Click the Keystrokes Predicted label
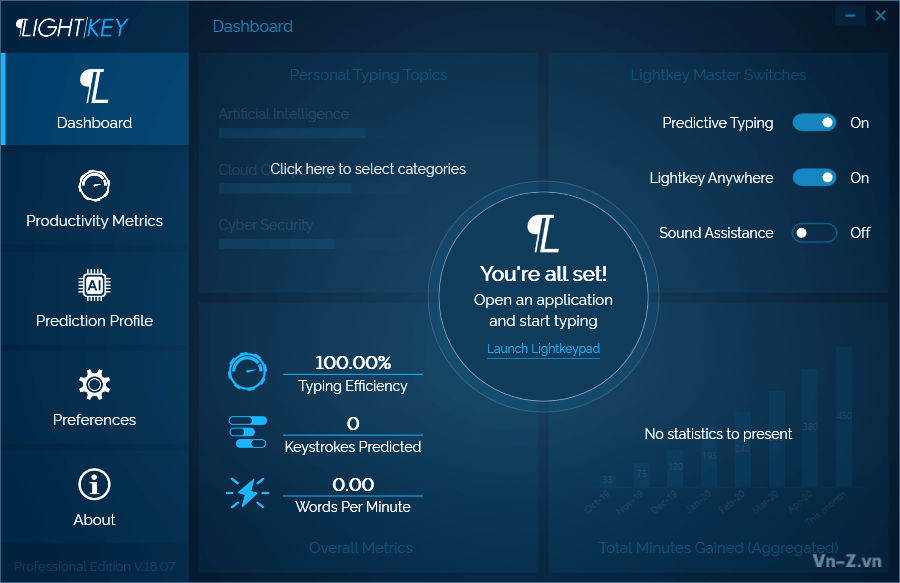Viewport: 900px width, 583px height. [353, 447]
